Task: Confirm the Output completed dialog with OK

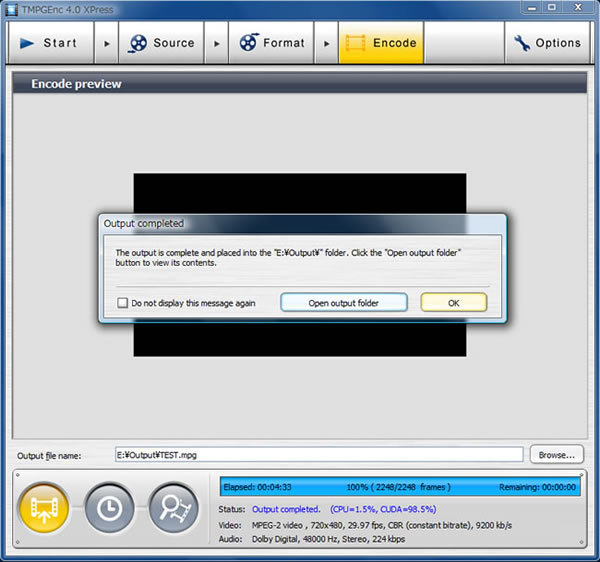Action: 454,303
